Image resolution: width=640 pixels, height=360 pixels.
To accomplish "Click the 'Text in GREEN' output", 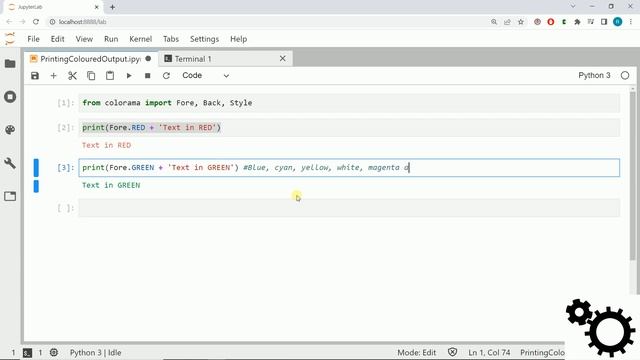I will (x=111, y=185).
